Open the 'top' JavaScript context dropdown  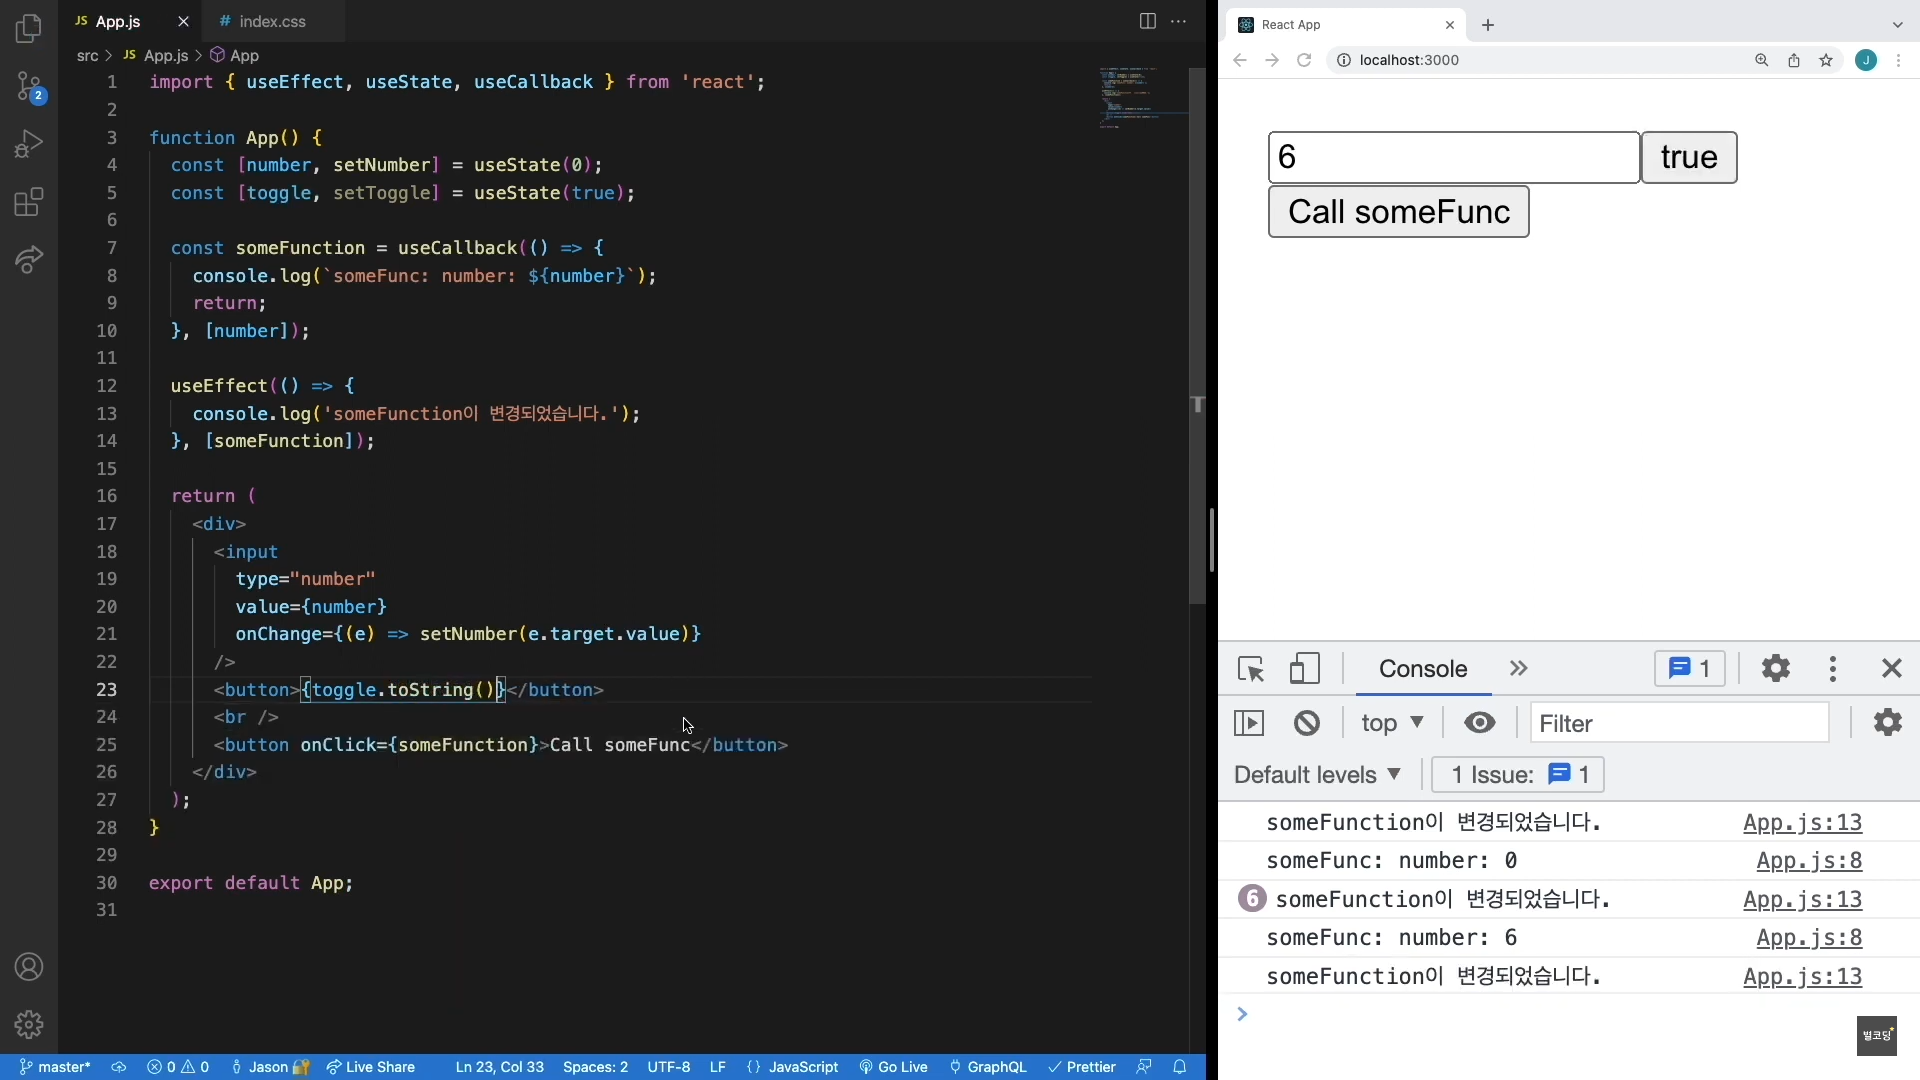point(1392,723)
